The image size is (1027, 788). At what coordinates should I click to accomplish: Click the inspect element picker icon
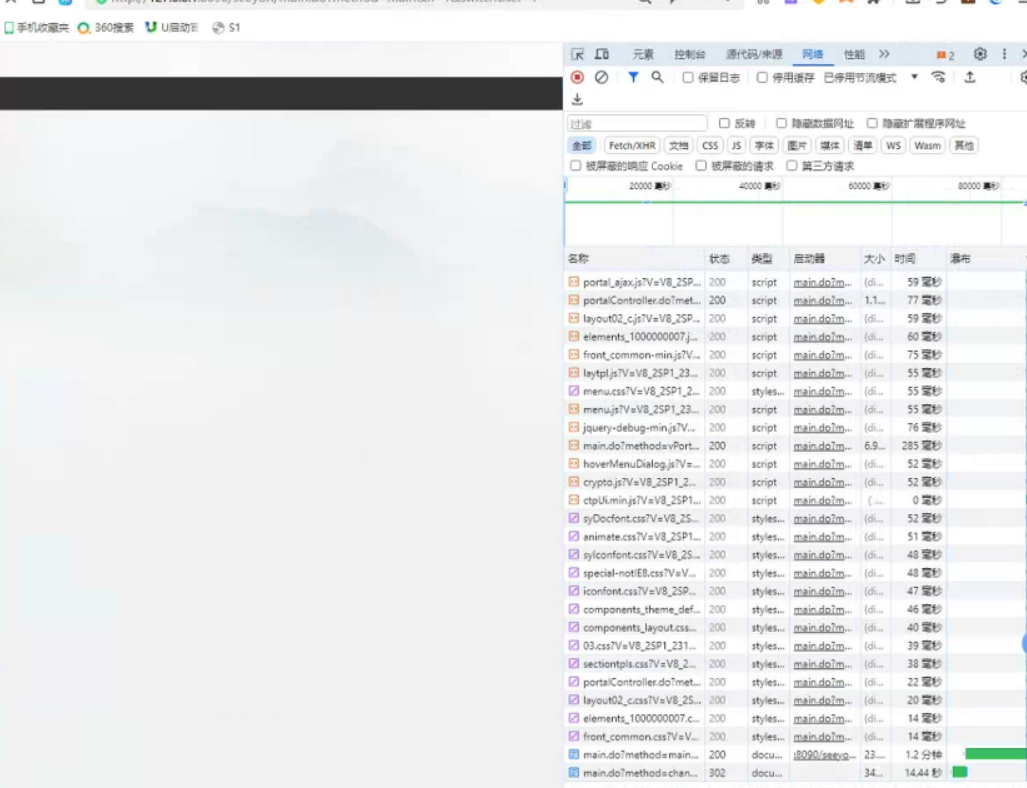(577, 54)
